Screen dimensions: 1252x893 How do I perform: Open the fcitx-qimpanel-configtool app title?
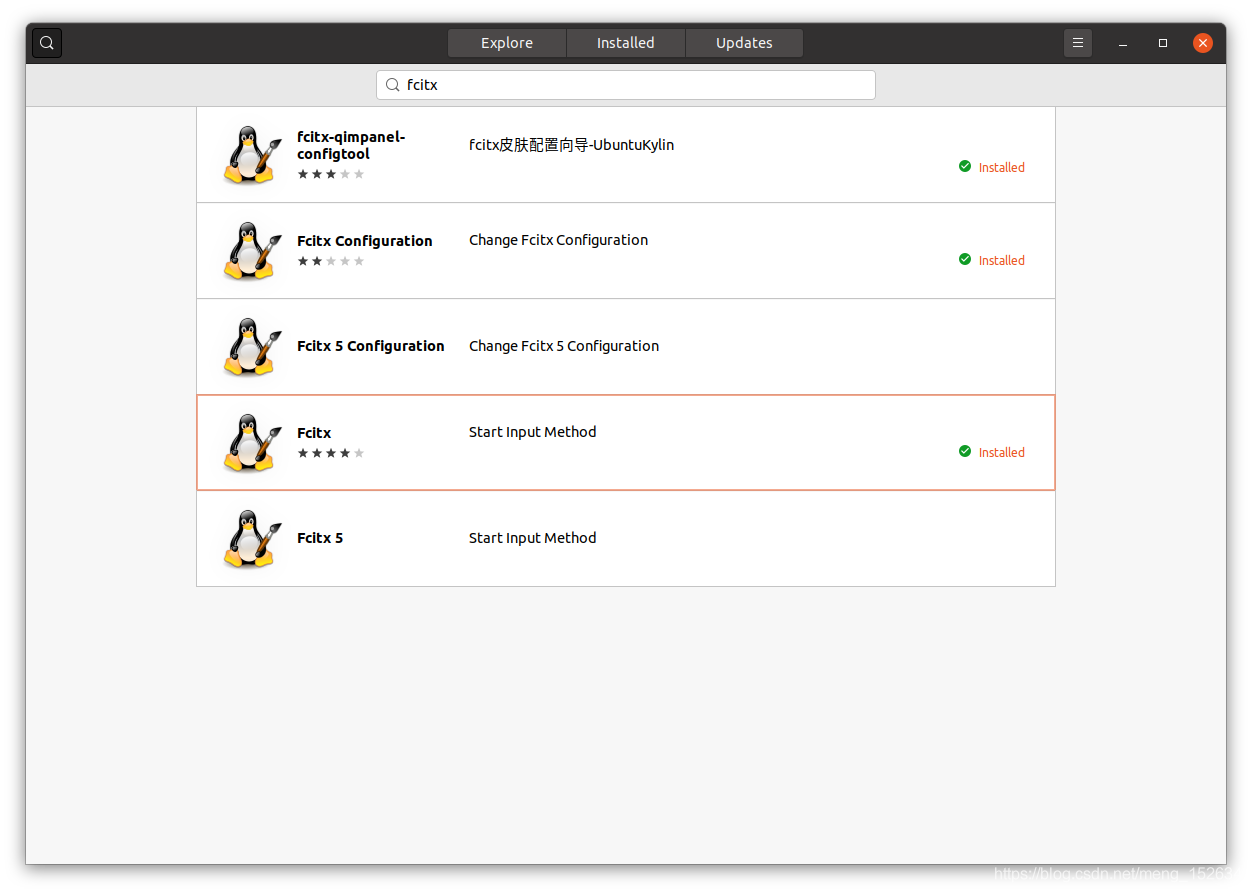coord(351,145)
